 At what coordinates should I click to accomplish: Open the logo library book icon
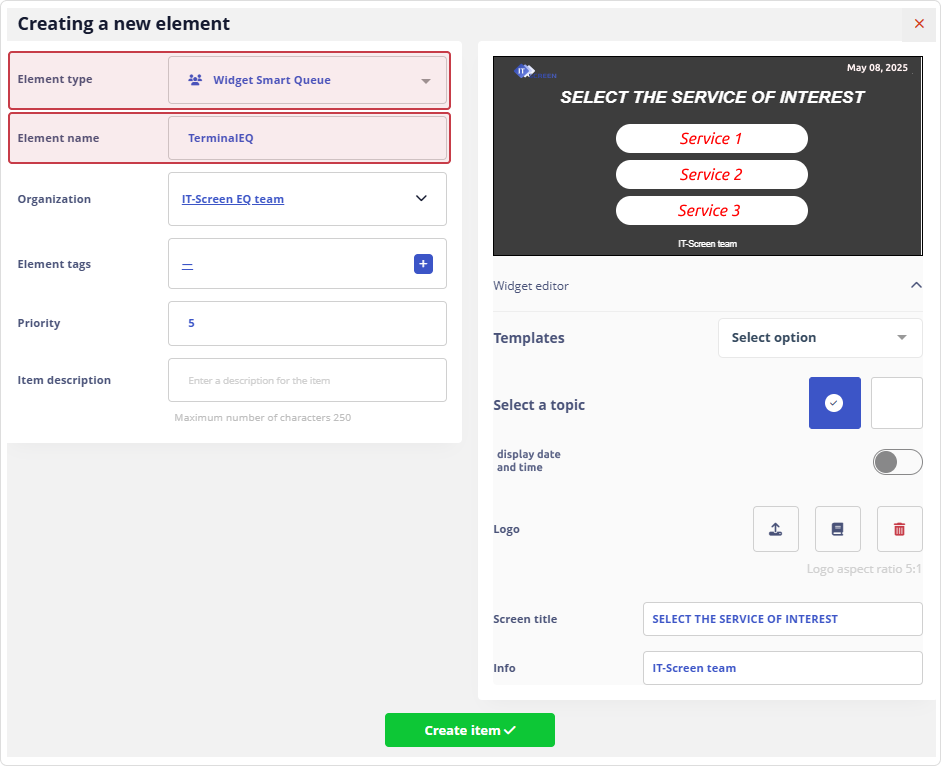pos(837,529)
